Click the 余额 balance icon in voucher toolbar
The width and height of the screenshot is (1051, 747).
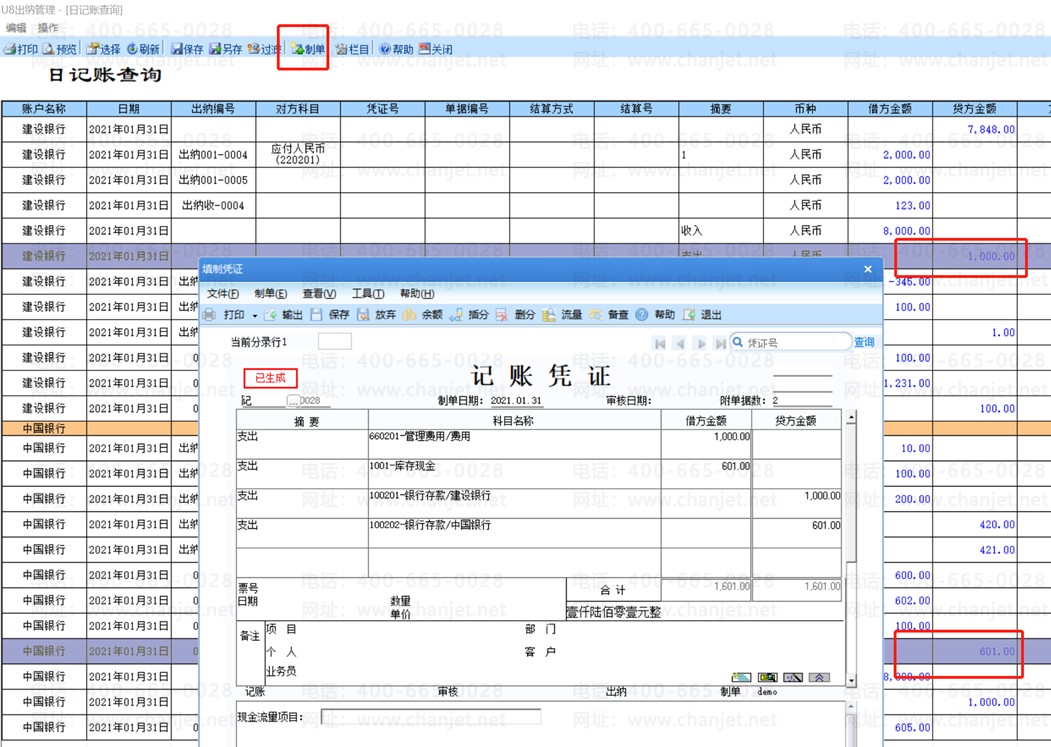423,314
